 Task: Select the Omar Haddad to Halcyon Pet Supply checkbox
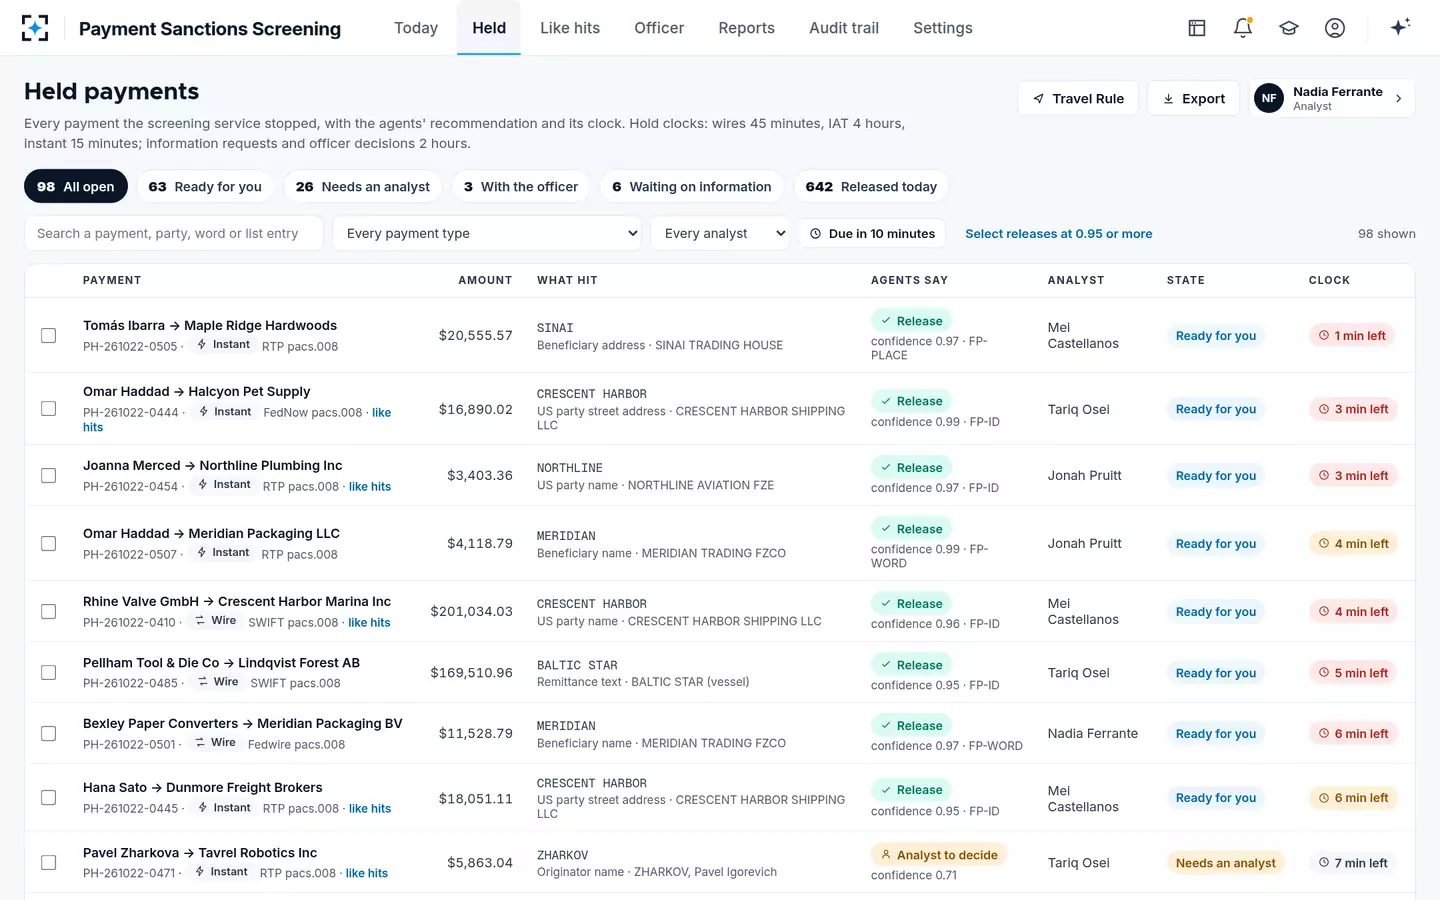(48, 409)
